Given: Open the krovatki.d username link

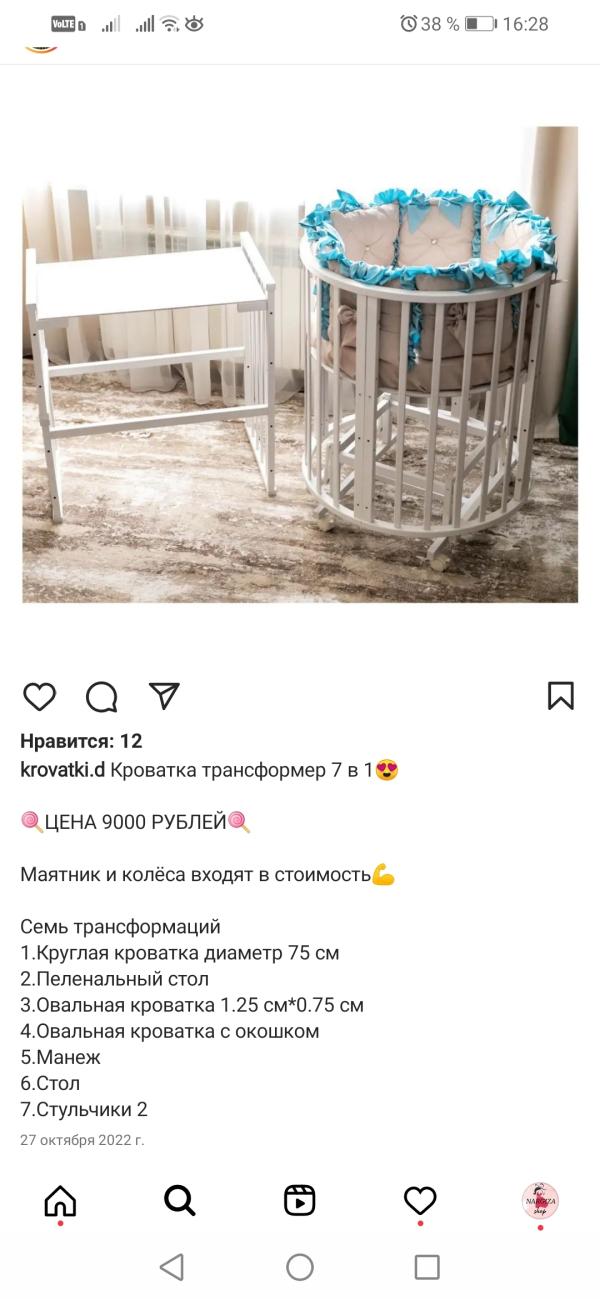Looking at the screenshot, I should tap(62, 770).
